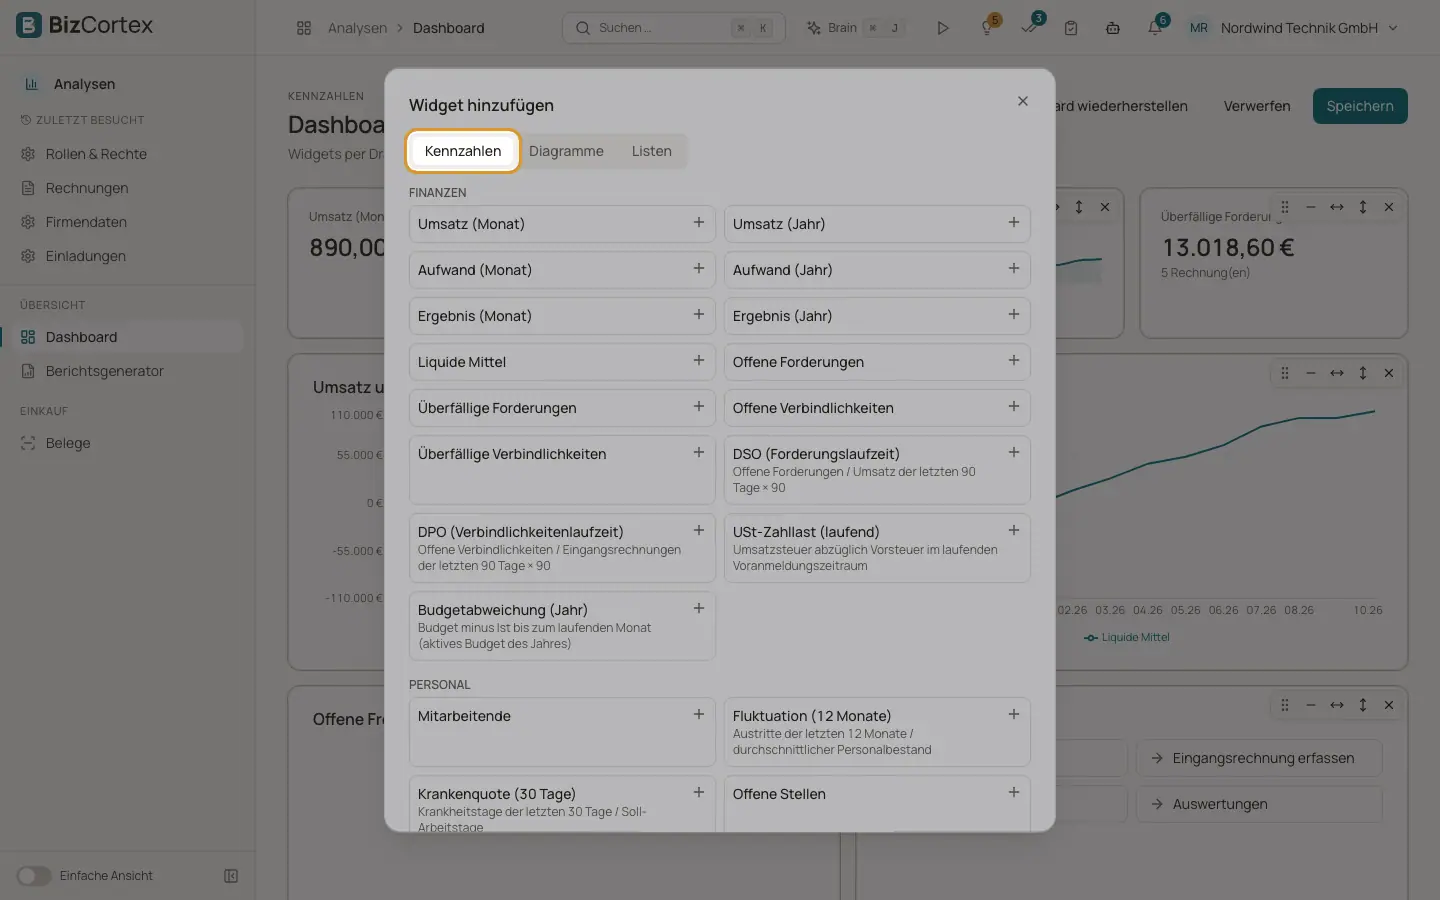Open Eingangsrechnung erfassen shortcut
1440x900 pixels.
tap(1259, 758)
